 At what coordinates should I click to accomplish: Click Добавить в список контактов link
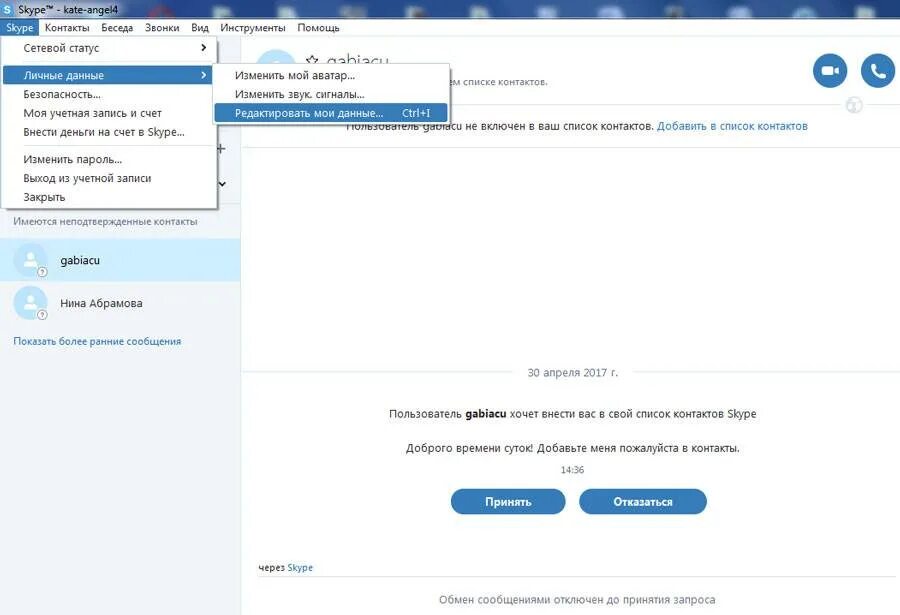732,126
